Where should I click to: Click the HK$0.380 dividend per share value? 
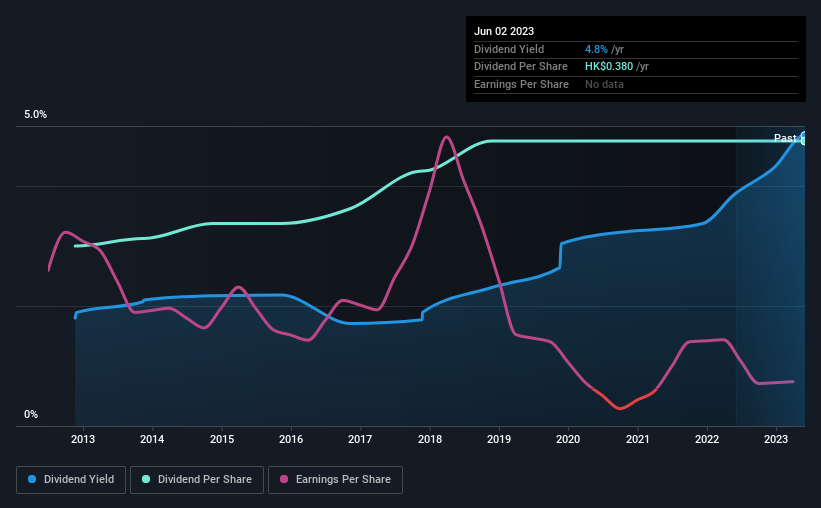[609, 67]
